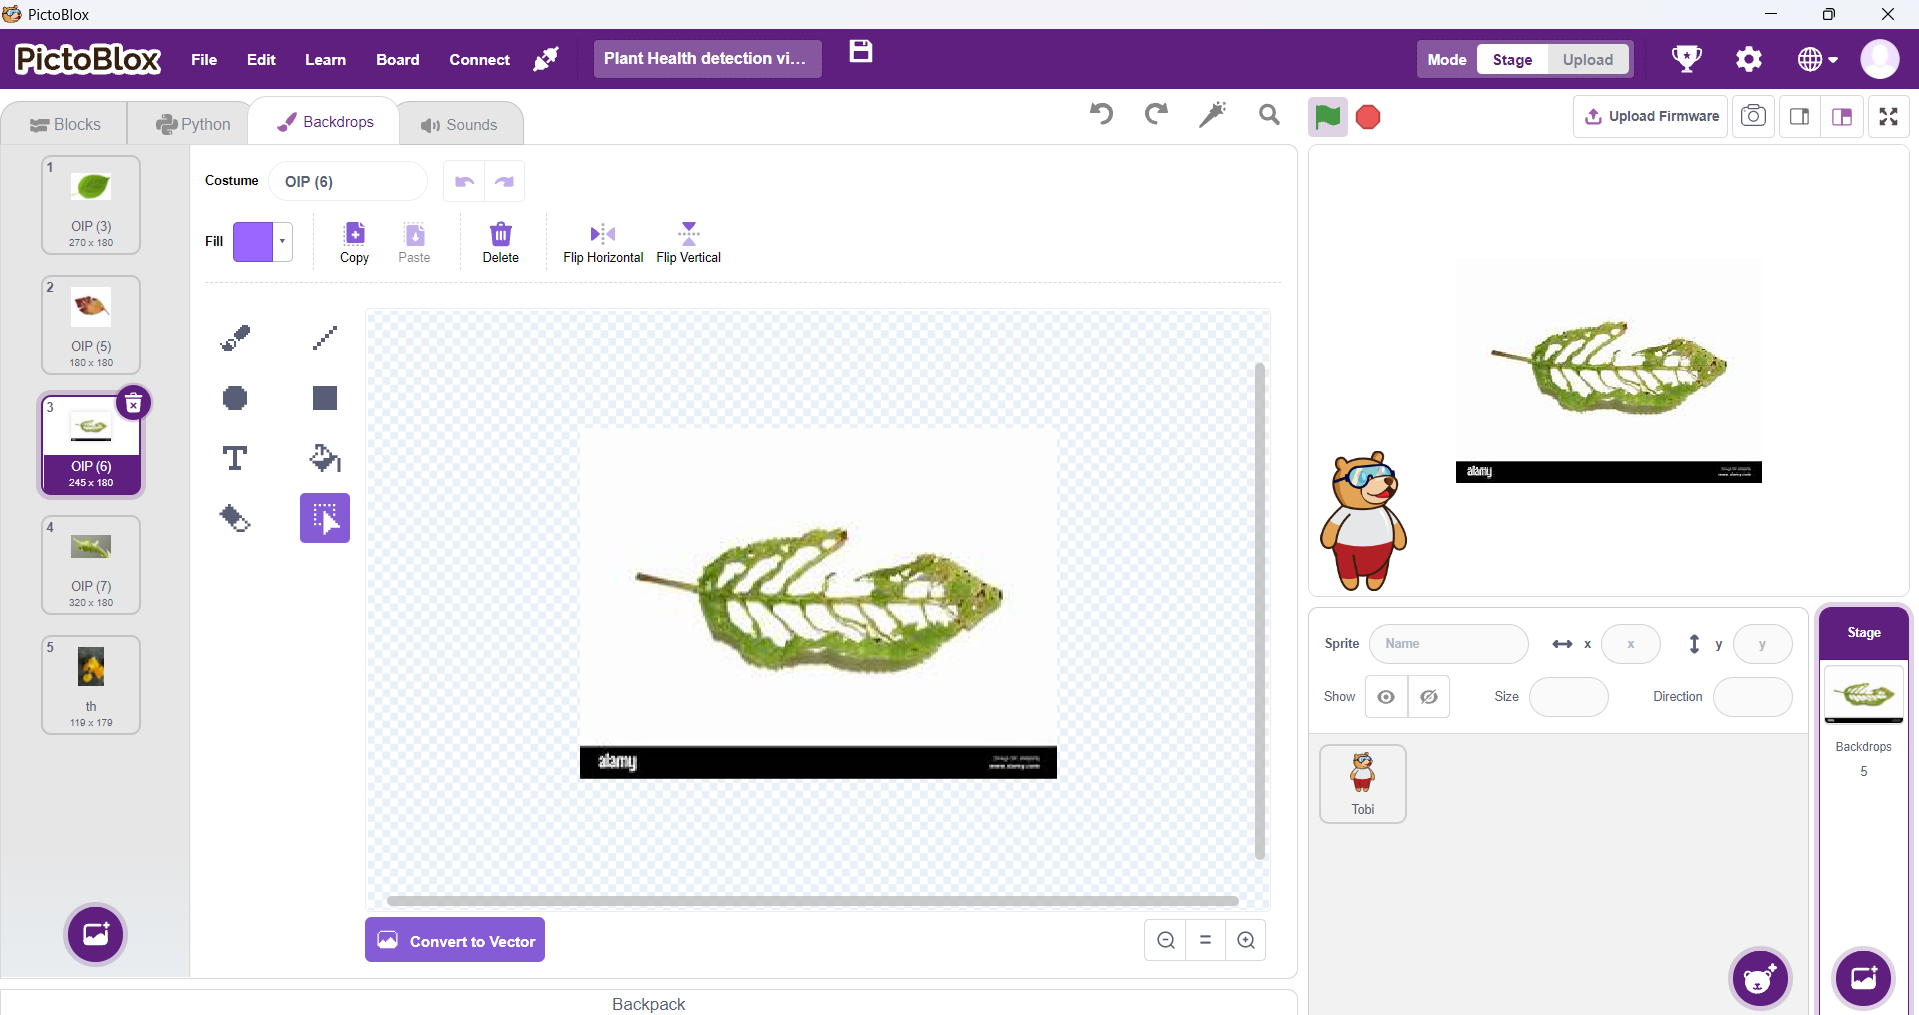Open the Edit menu
This screenshot has width=1919, height=1015.
[261, 59]
